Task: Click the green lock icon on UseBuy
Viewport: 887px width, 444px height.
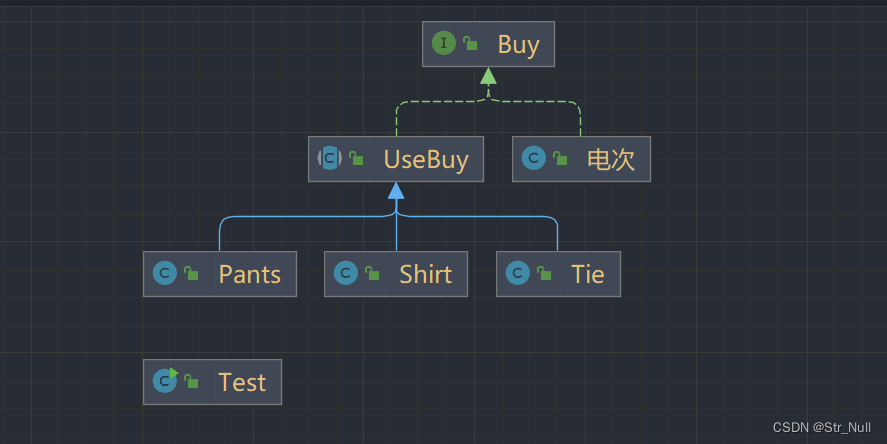Action: (x=356, y=159)
